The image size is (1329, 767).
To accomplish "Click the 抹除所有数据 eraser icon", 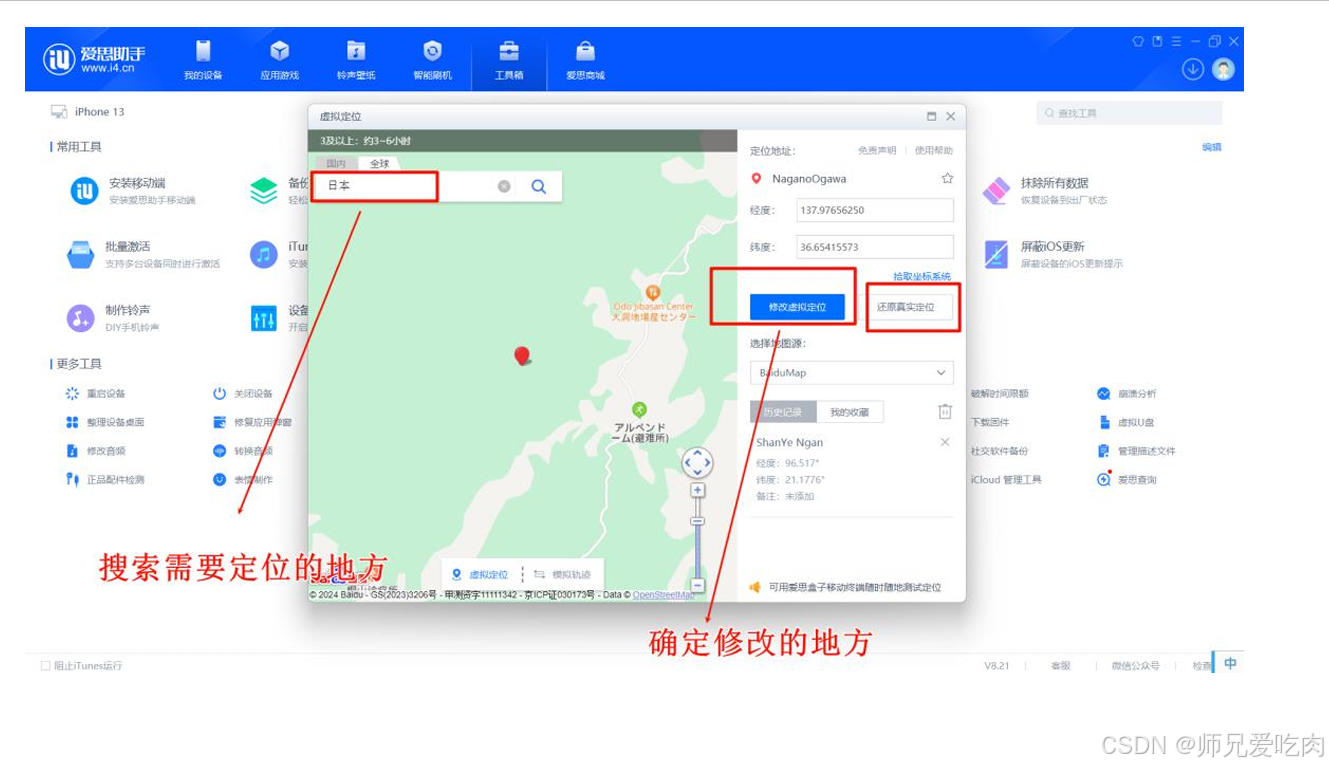I will (x=996, y=190).
